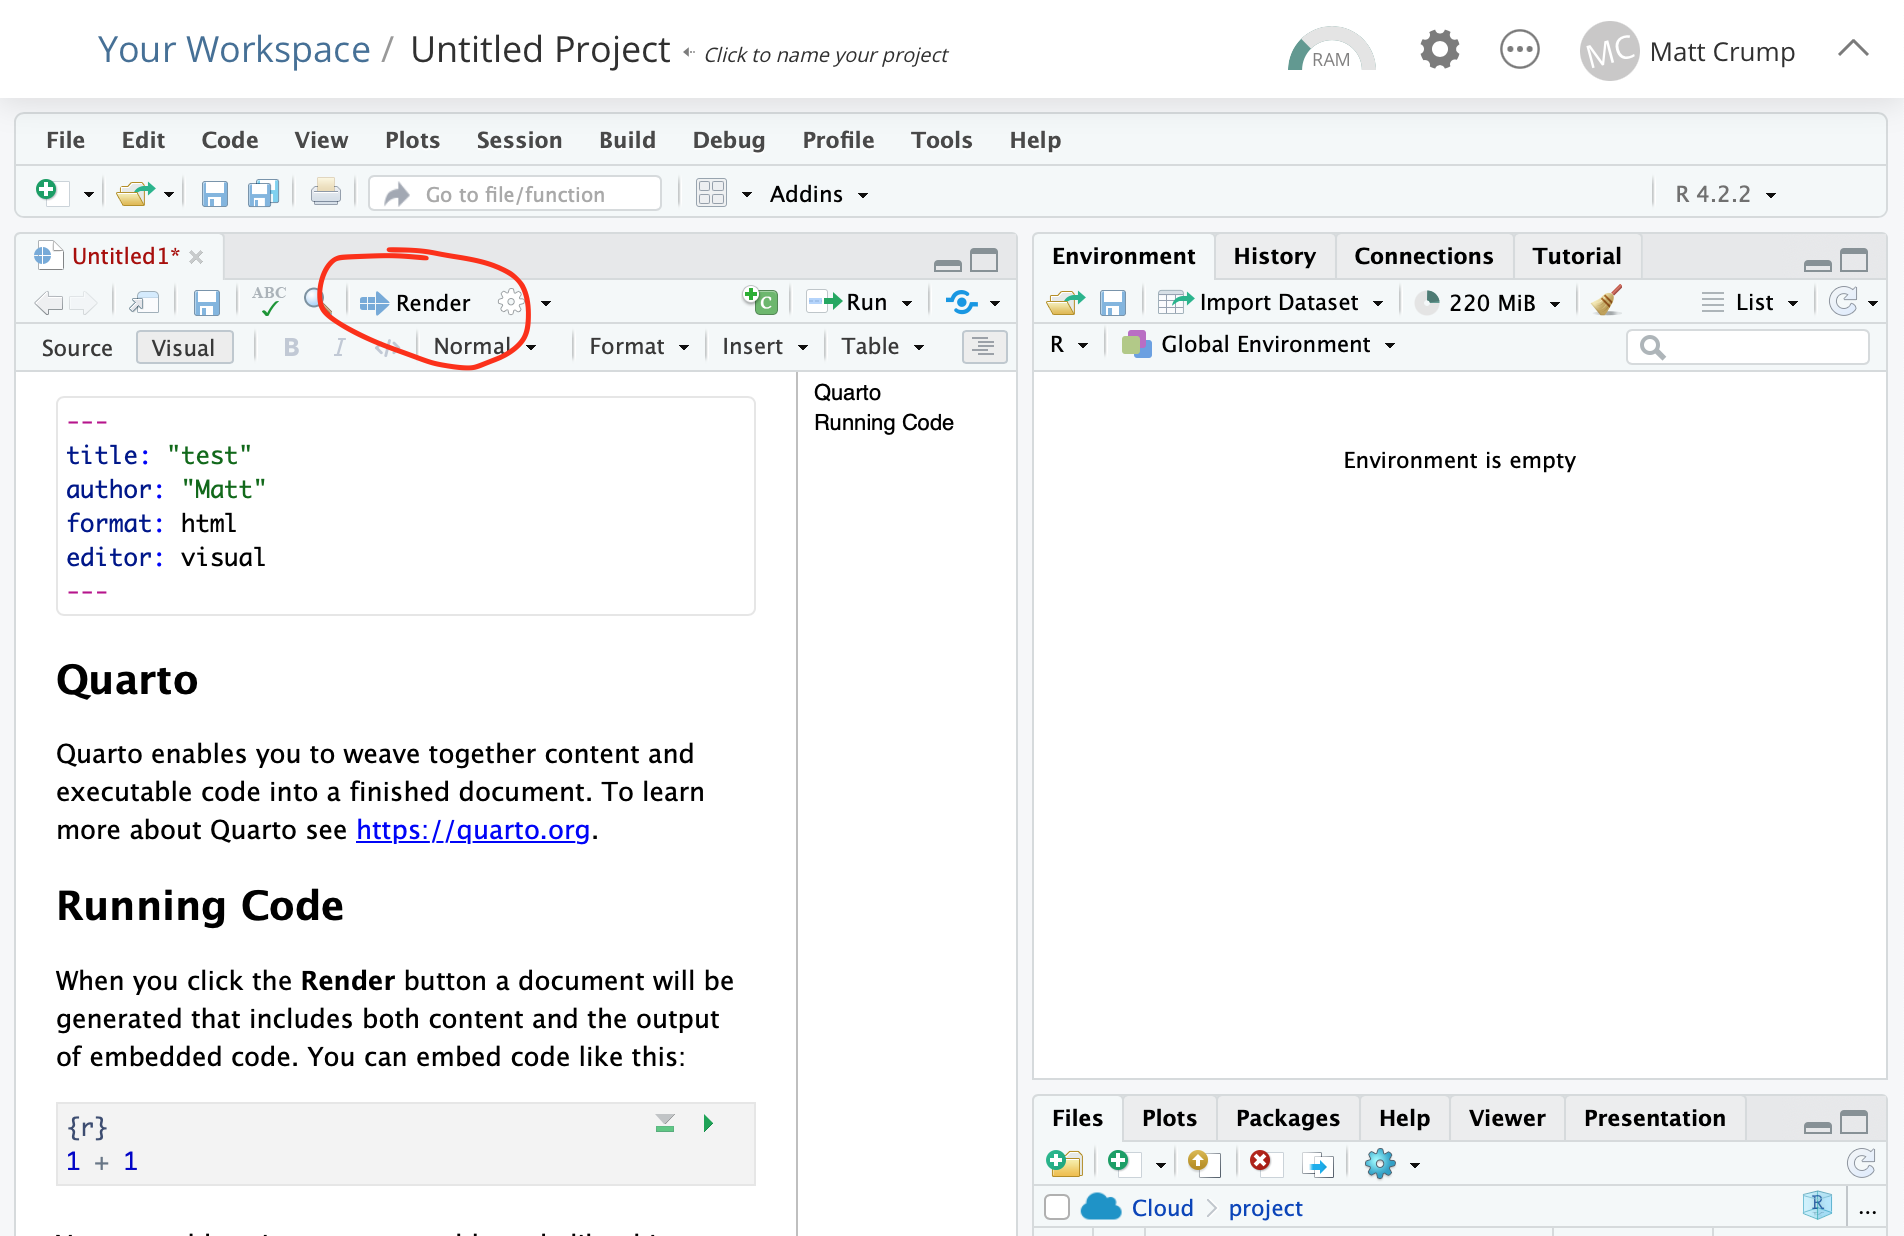Image resolution: width=1904 pixels, height=1236 pixels.
Task: Run all chunks above icon
Action: [665, 1123]
